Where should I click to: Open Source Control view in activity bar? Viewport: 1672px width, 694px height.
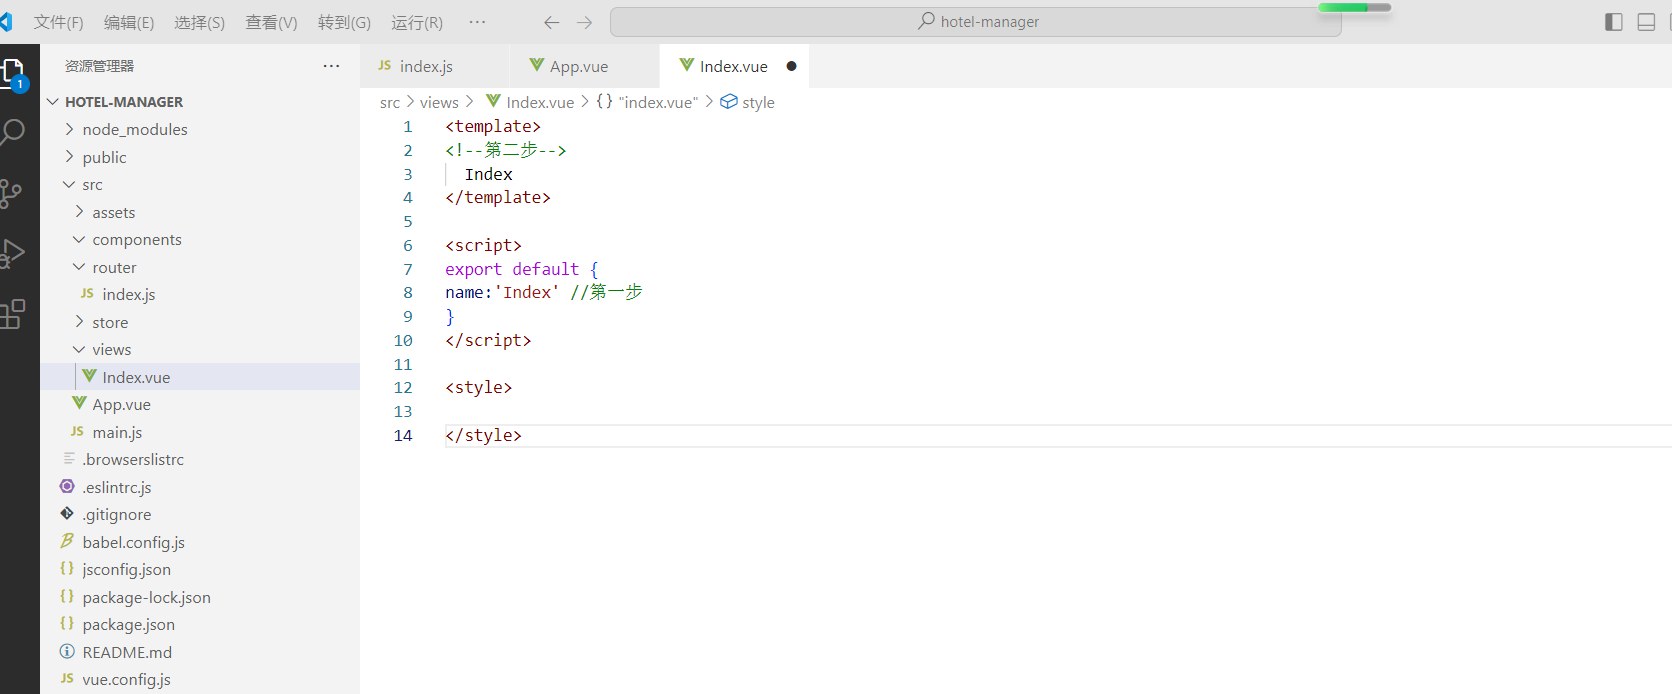[11, 193]
